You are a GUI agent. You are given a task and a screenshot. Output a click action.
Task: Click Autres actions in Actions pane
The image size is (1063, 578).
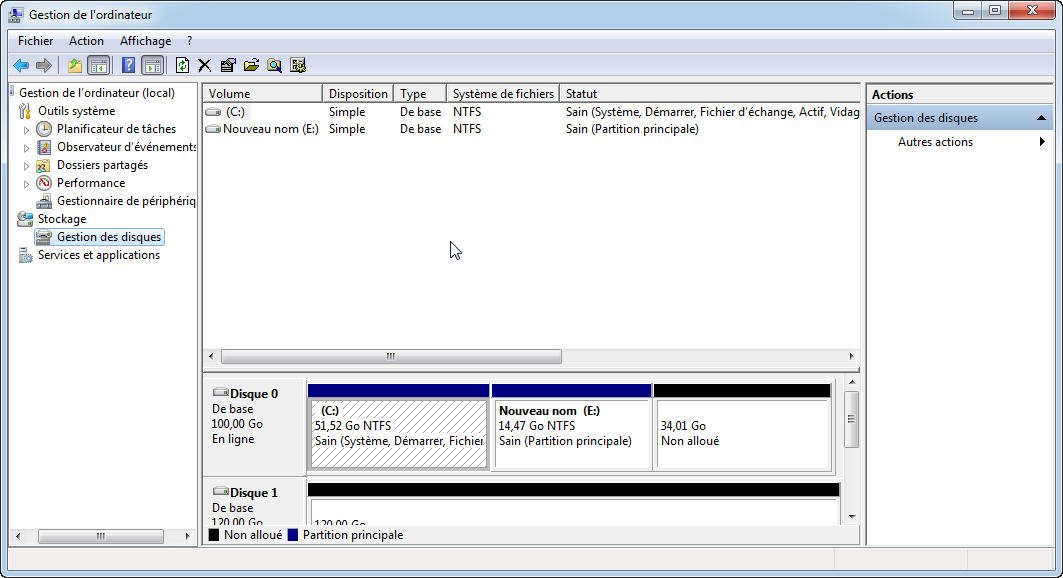tap(935, 142)
